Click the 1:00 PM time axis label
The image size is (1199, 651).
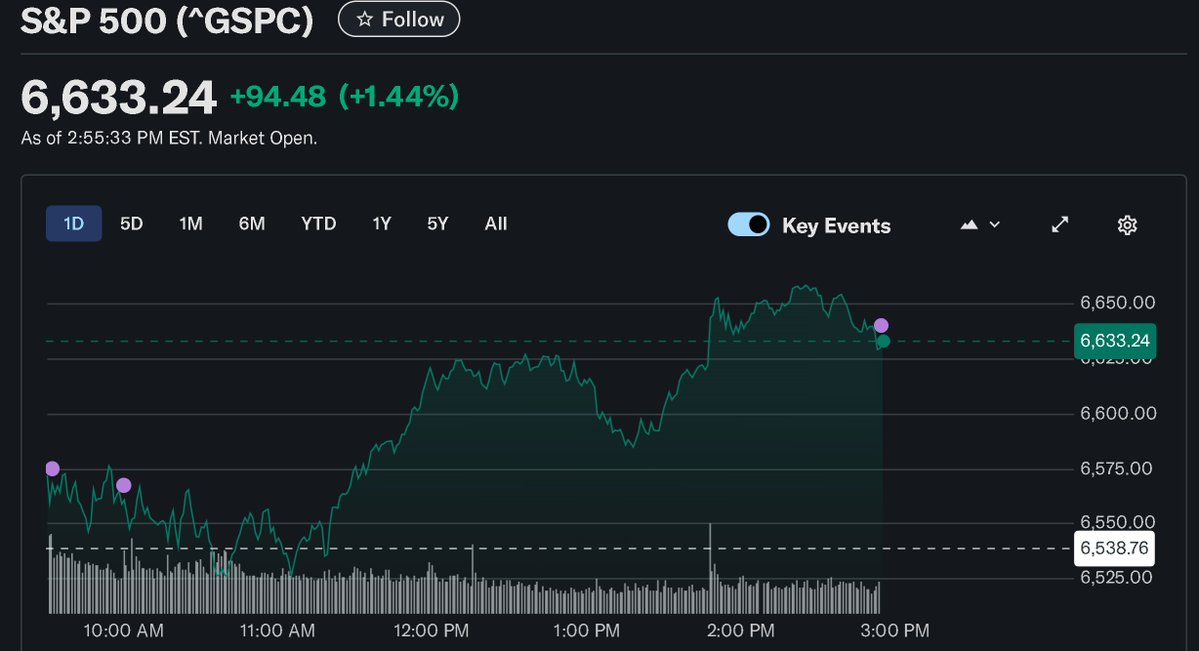tap(586, 631)
